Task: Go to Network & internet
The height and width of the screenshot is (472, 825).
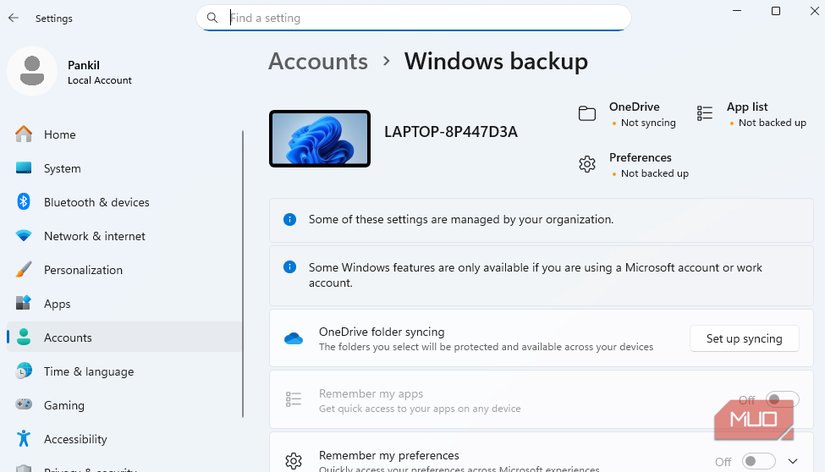Action: click(94, 236)
